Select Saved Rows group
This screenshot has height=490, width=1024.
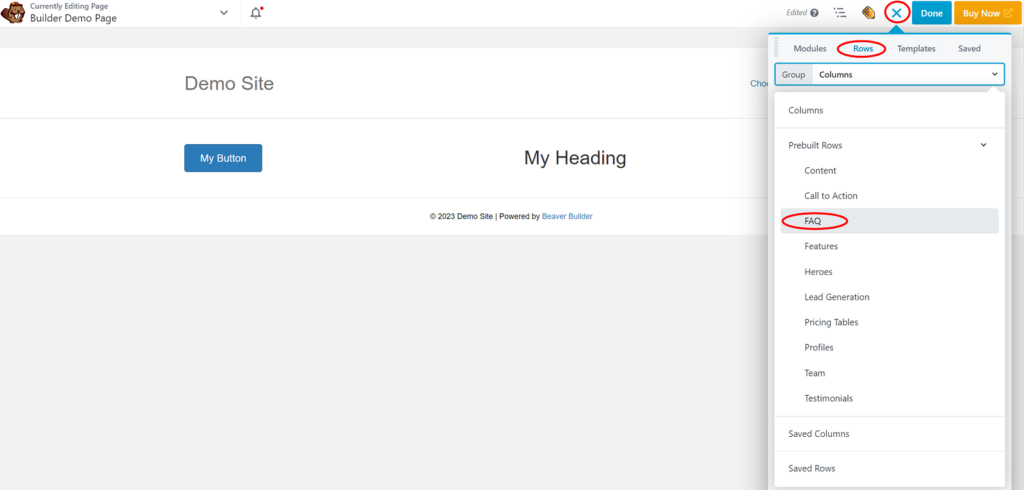coord(889,468)
